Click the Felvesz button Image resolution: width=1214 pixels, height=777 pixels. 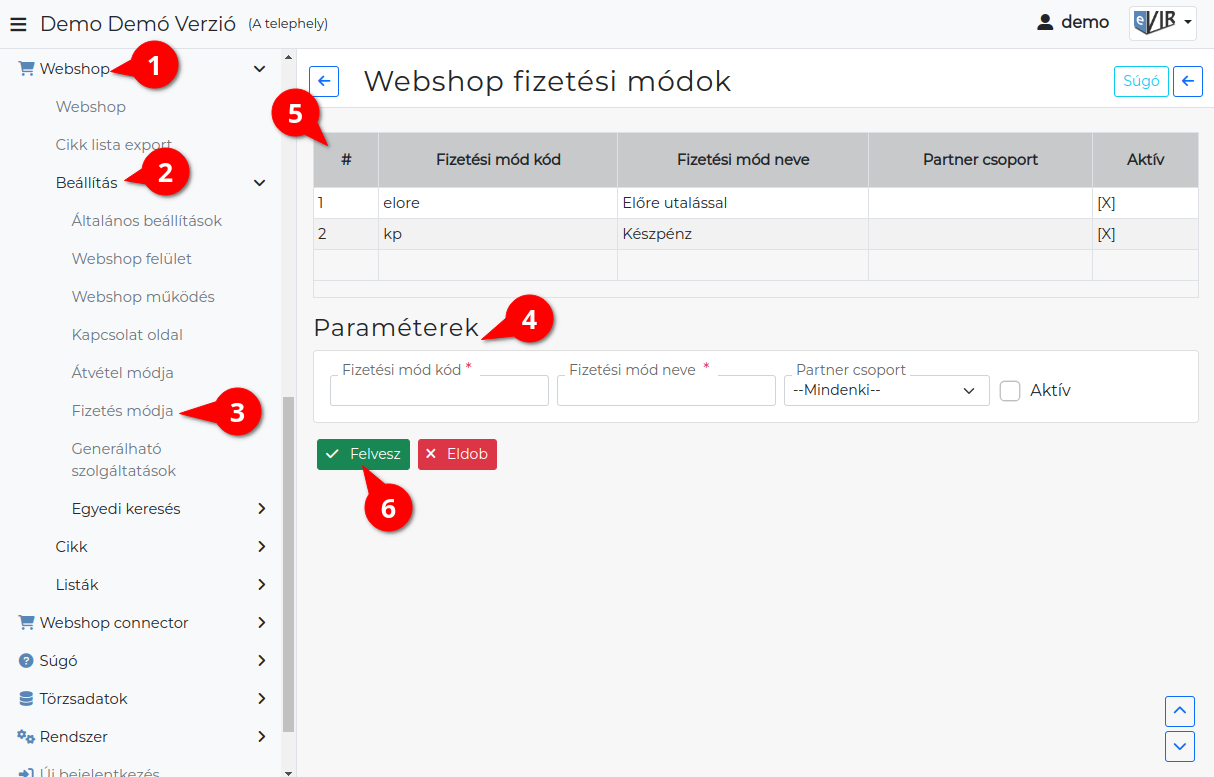pyautogui.click(x=363, y=454)
